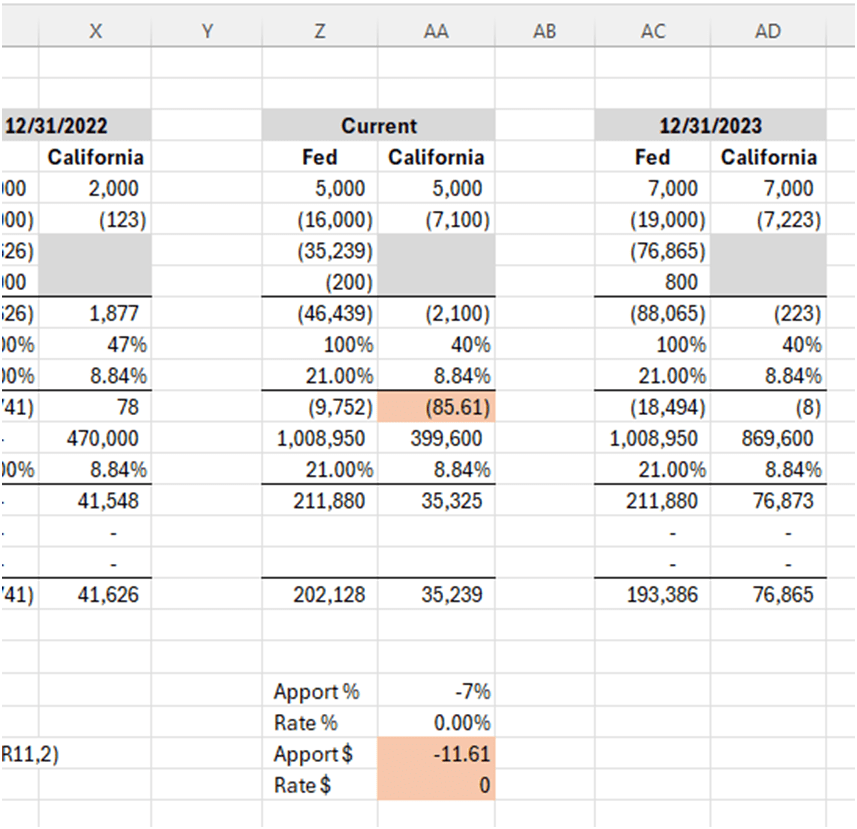
Task: Click the 12/31/2023 heading cell
Action: [x=710, y=126]
